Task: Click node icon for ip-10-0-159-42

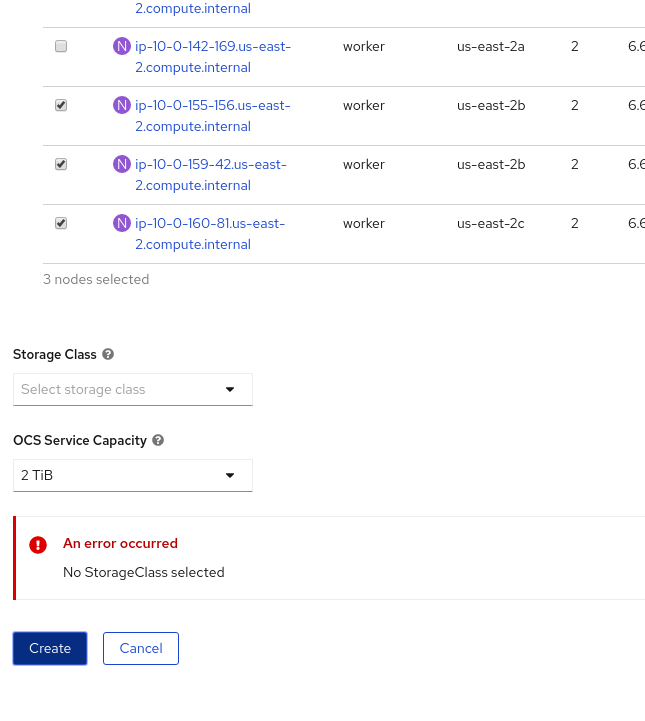Action: (x=122, y=164)
